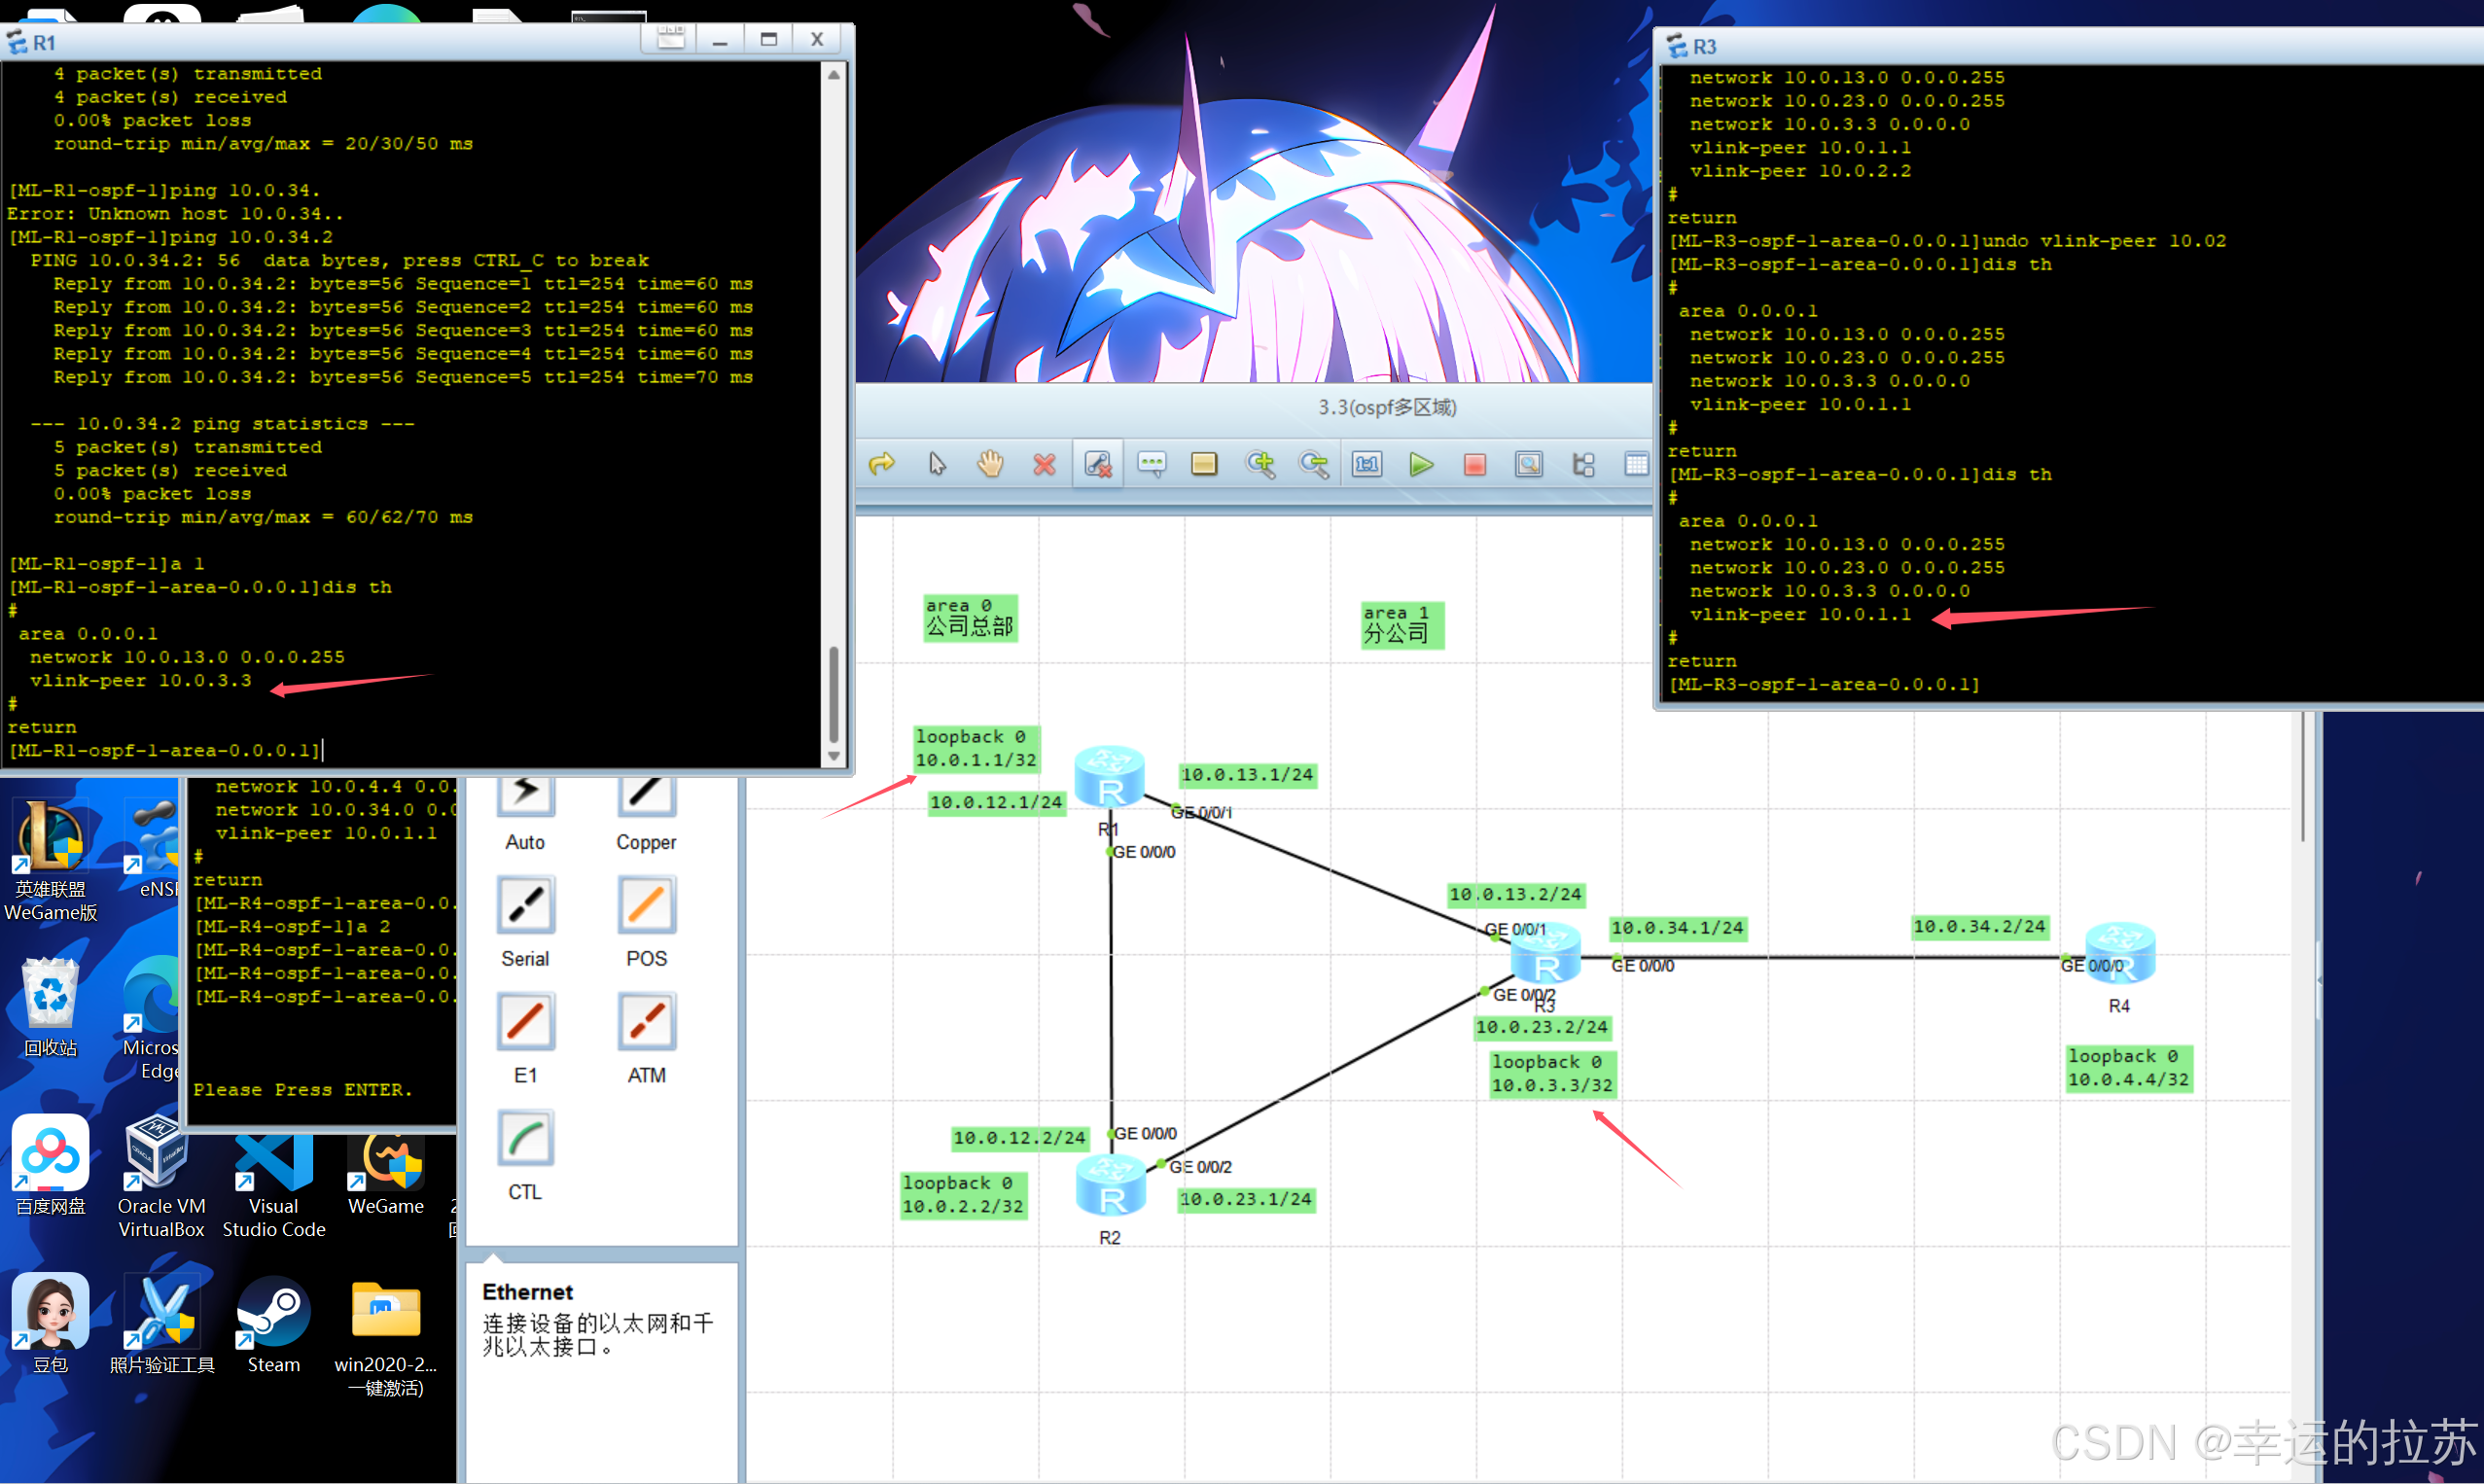Toggle the delete-connection tool
The height and width of the screenshot is (1484, 2484).
click(x=1098, y=464)
